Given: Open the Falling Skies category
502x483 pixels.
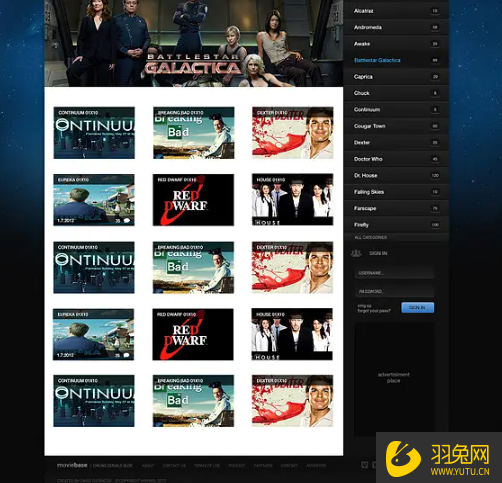Looking at the screenshot, I should (396, 192).
